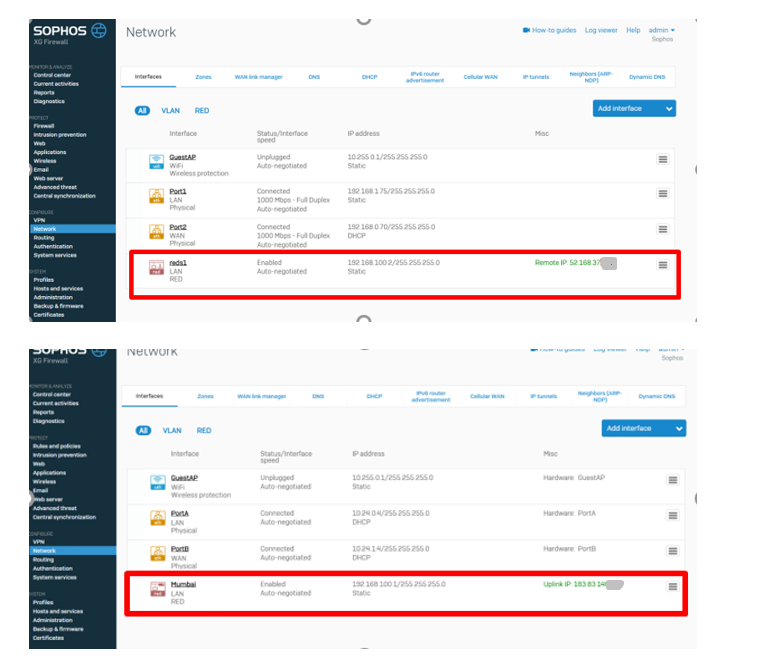Open the PortA interface link
Viewport: 768px width, 664px height.
tap(180, 513)
